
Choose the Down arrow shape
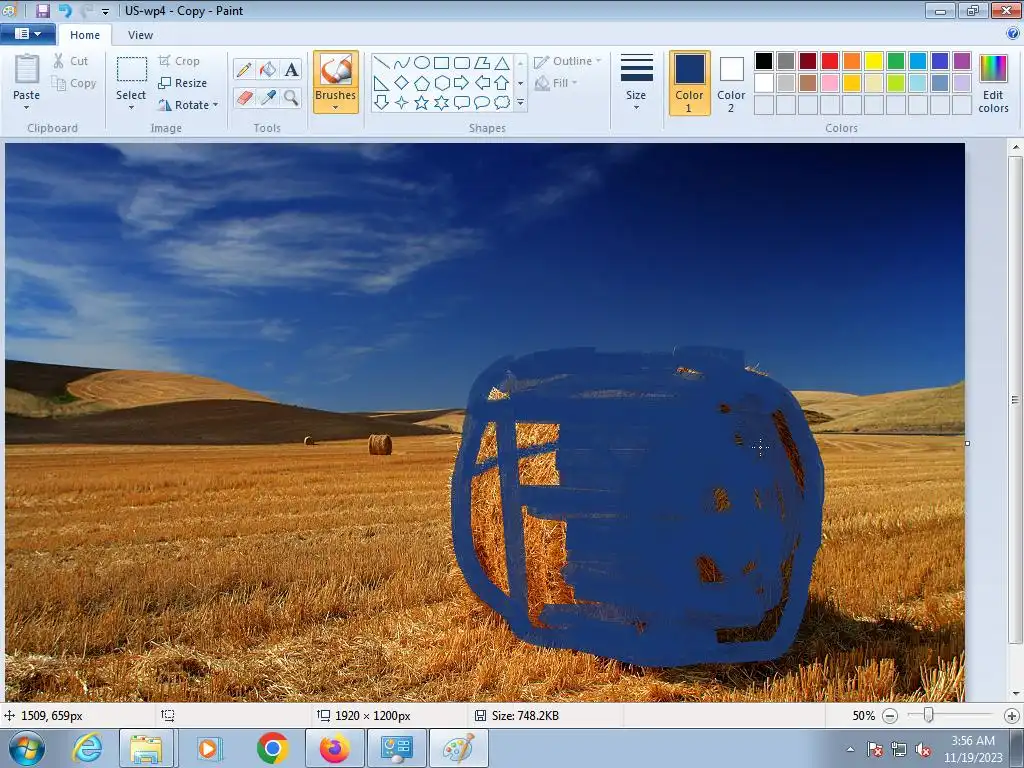tap(381, 103)
